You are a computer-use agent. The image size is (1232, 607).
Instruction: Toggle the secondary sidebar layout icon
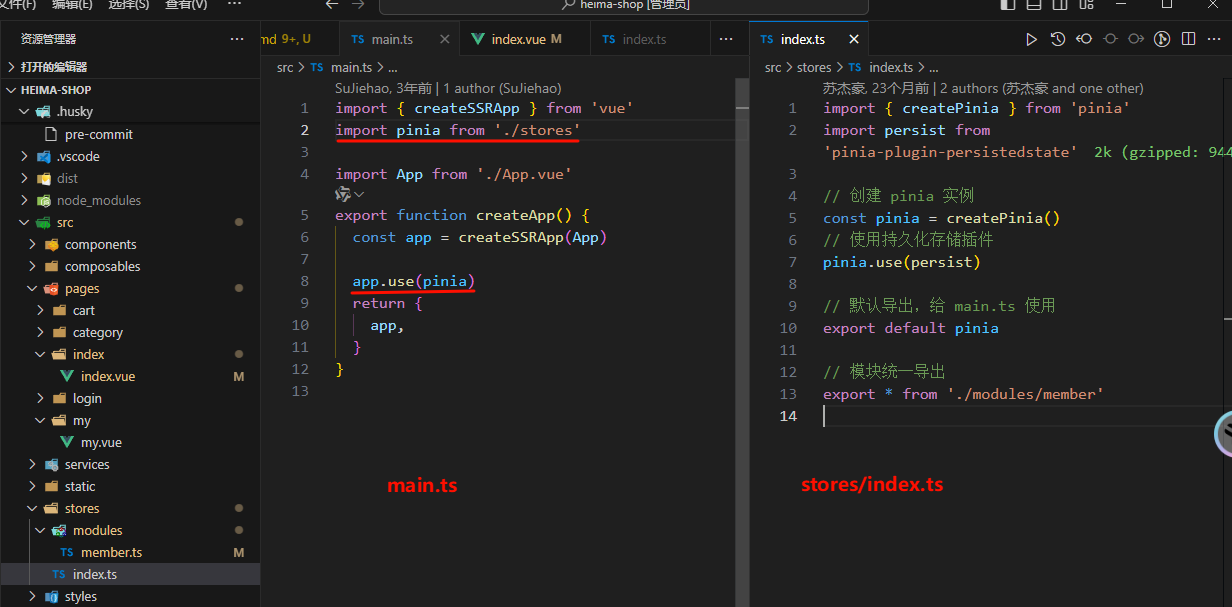click(1061, 5)
